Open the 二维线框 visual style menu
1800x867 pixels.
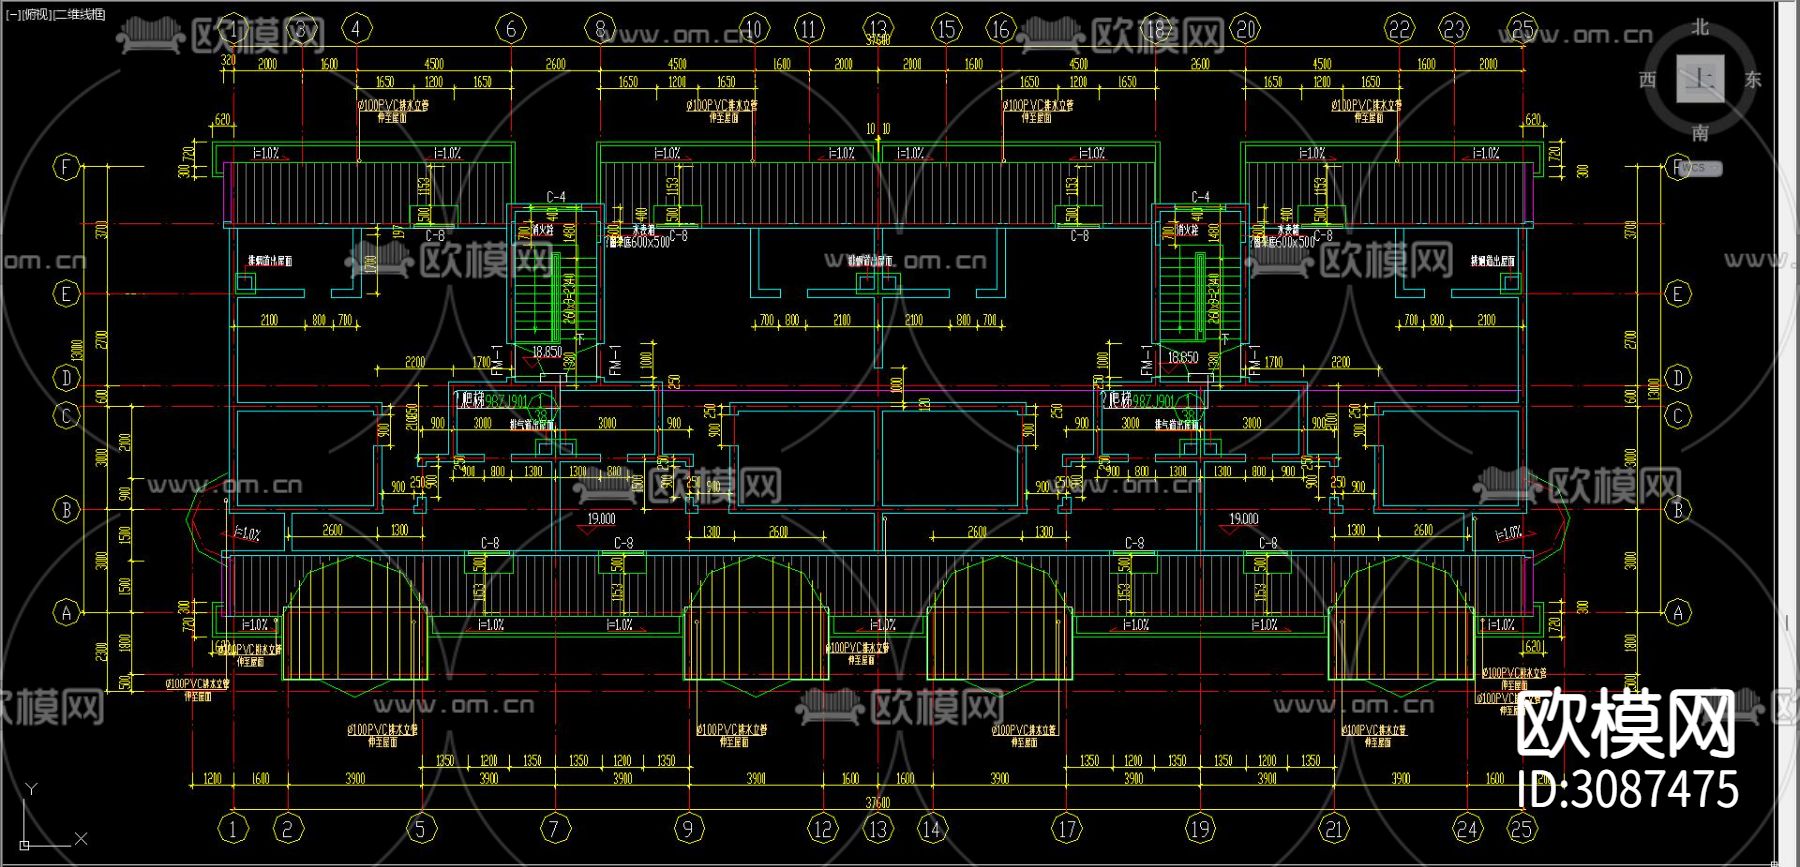pos(80,14)
